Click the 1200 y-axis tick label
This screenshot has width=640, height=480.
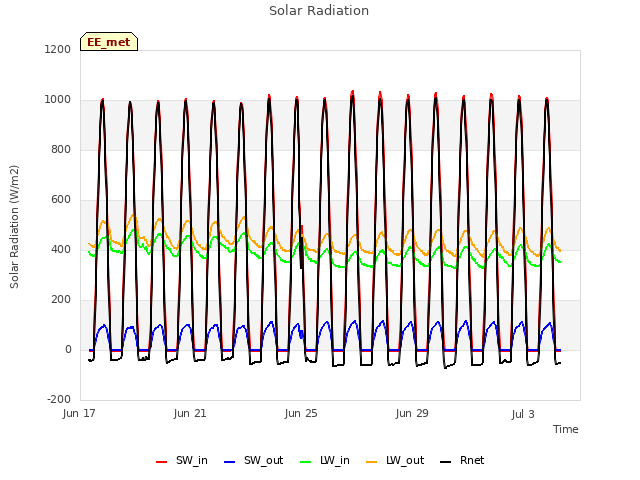[x=58, y=50]
